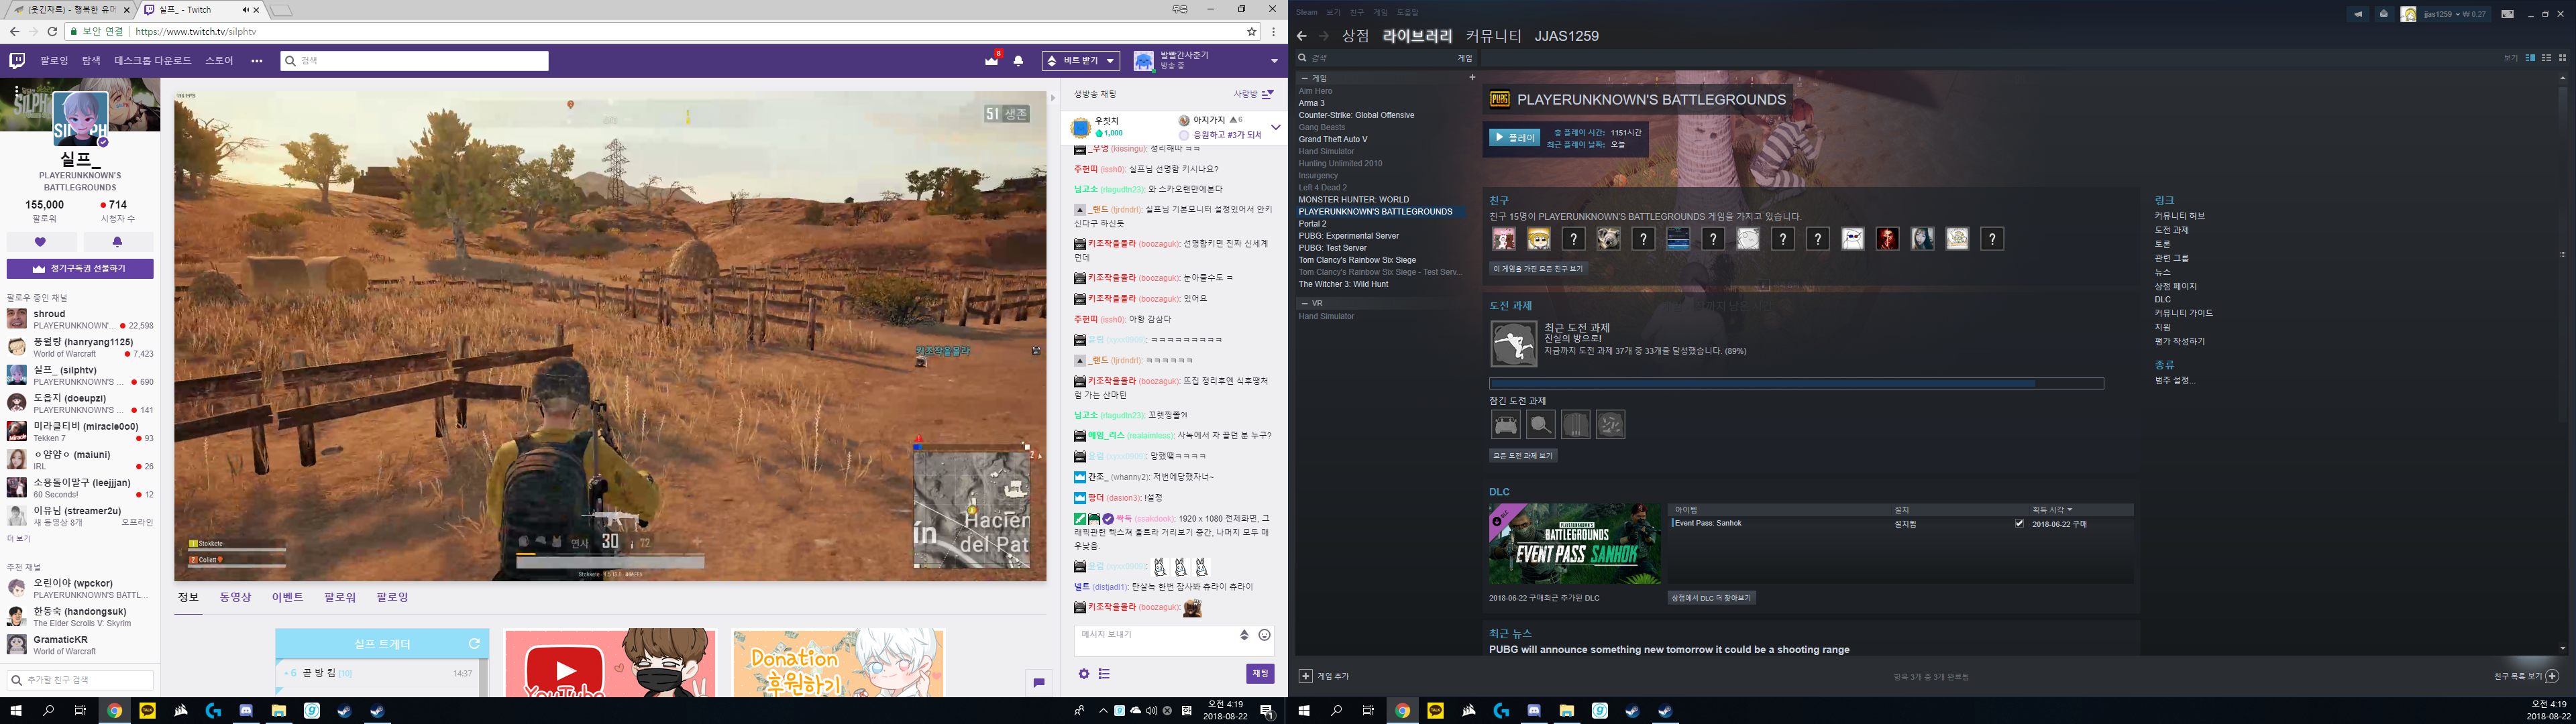Screen dimensions: 2576x724
Task: Collapse the chat with the arrow beside the player
Action: click(x=1052, y=98)
